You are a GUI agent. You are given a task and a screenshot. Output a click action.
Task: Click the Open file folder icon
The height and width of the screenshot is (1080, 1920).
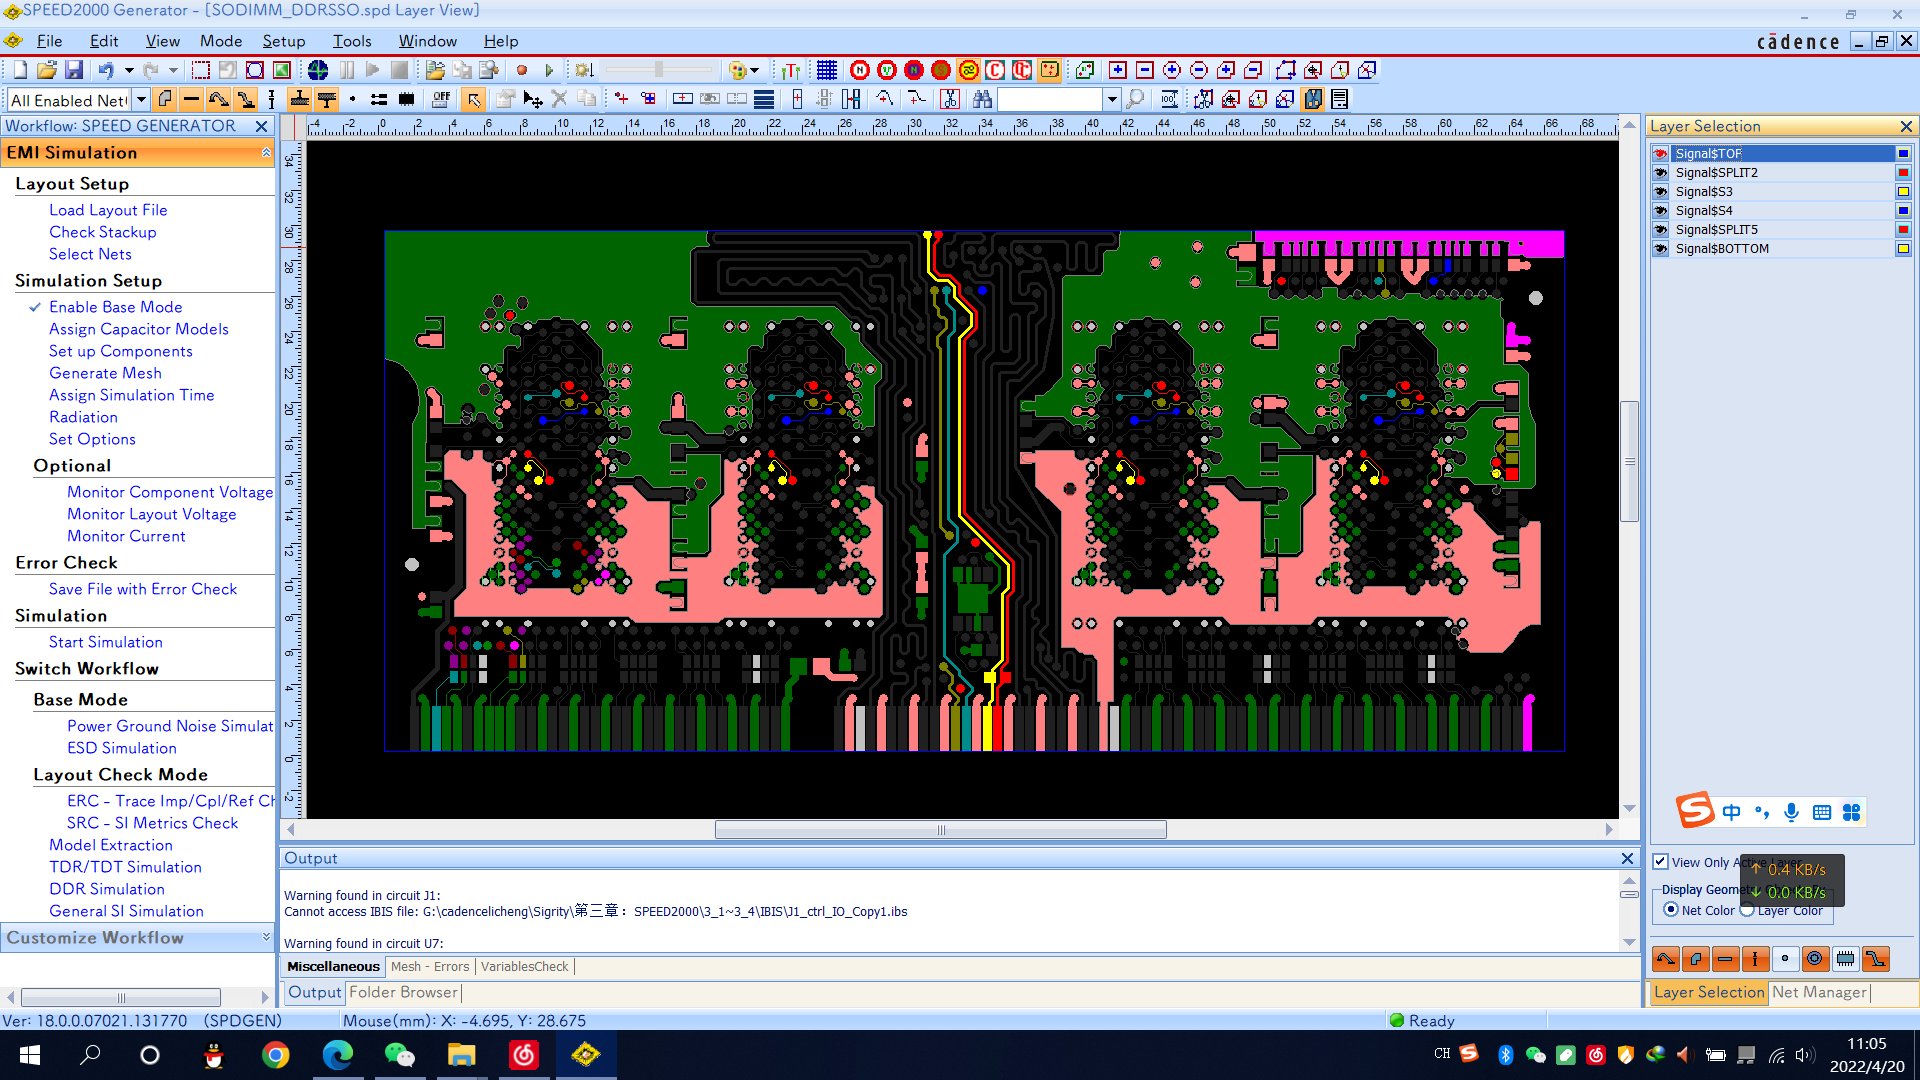click(46, 70)
